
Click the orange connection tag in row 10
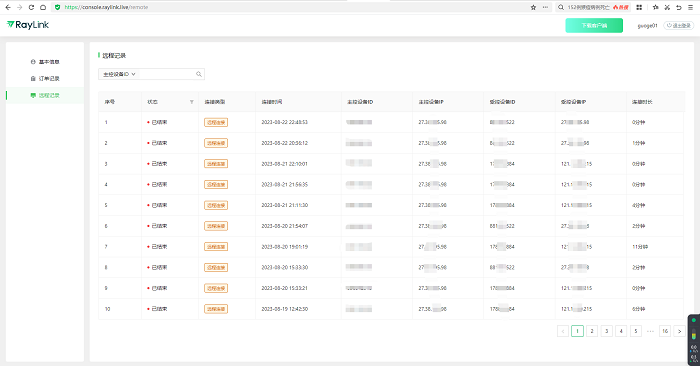point(216,309)
